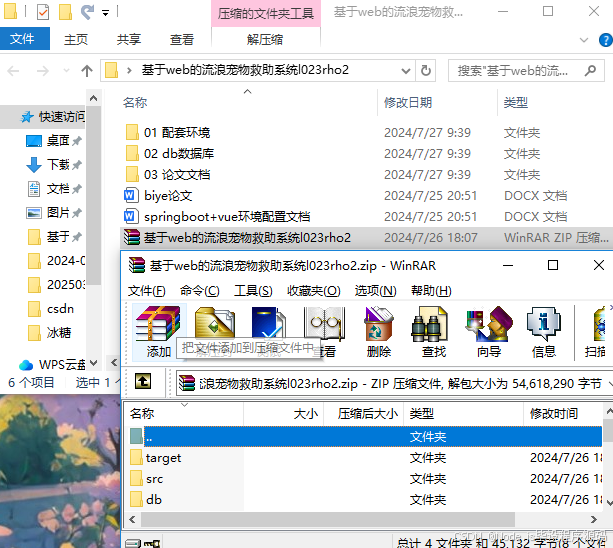Screen dimensions: 613x548
Task: Open the Wizard (向导) tool in WinRAR
Action: pos(489,331)
